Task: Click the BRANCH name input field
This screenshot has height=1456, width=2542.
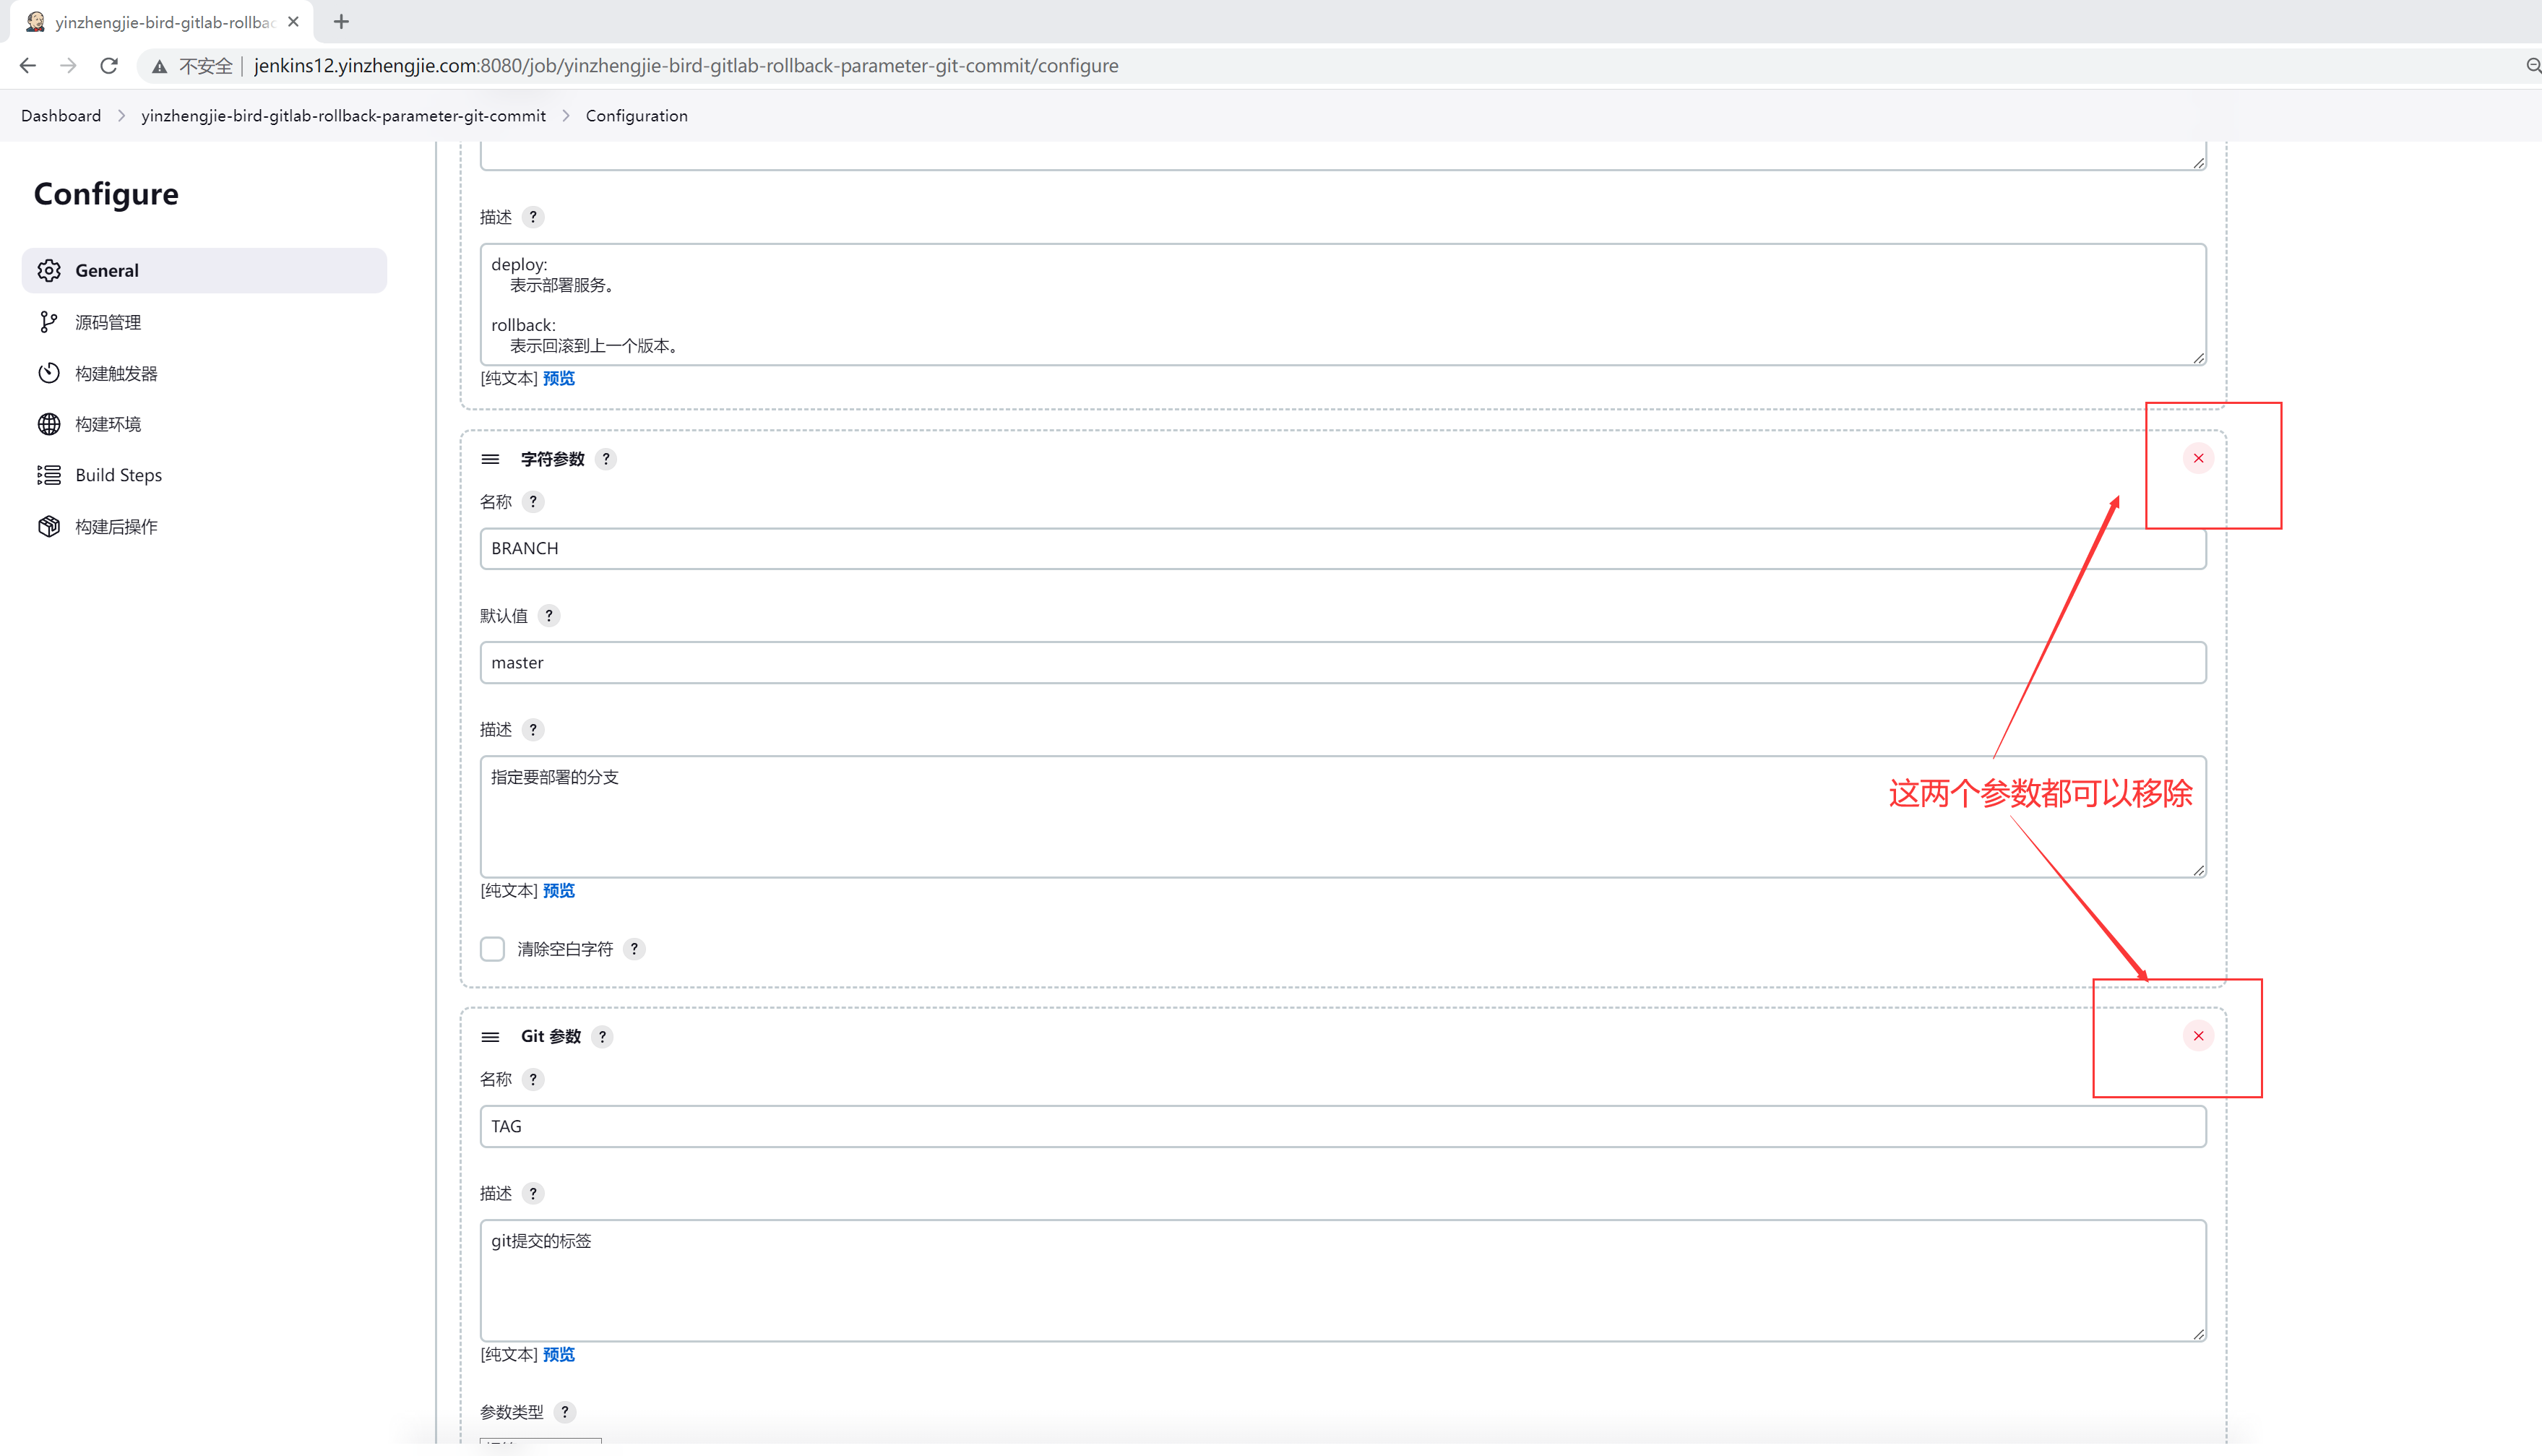Action: point(1342,548)
